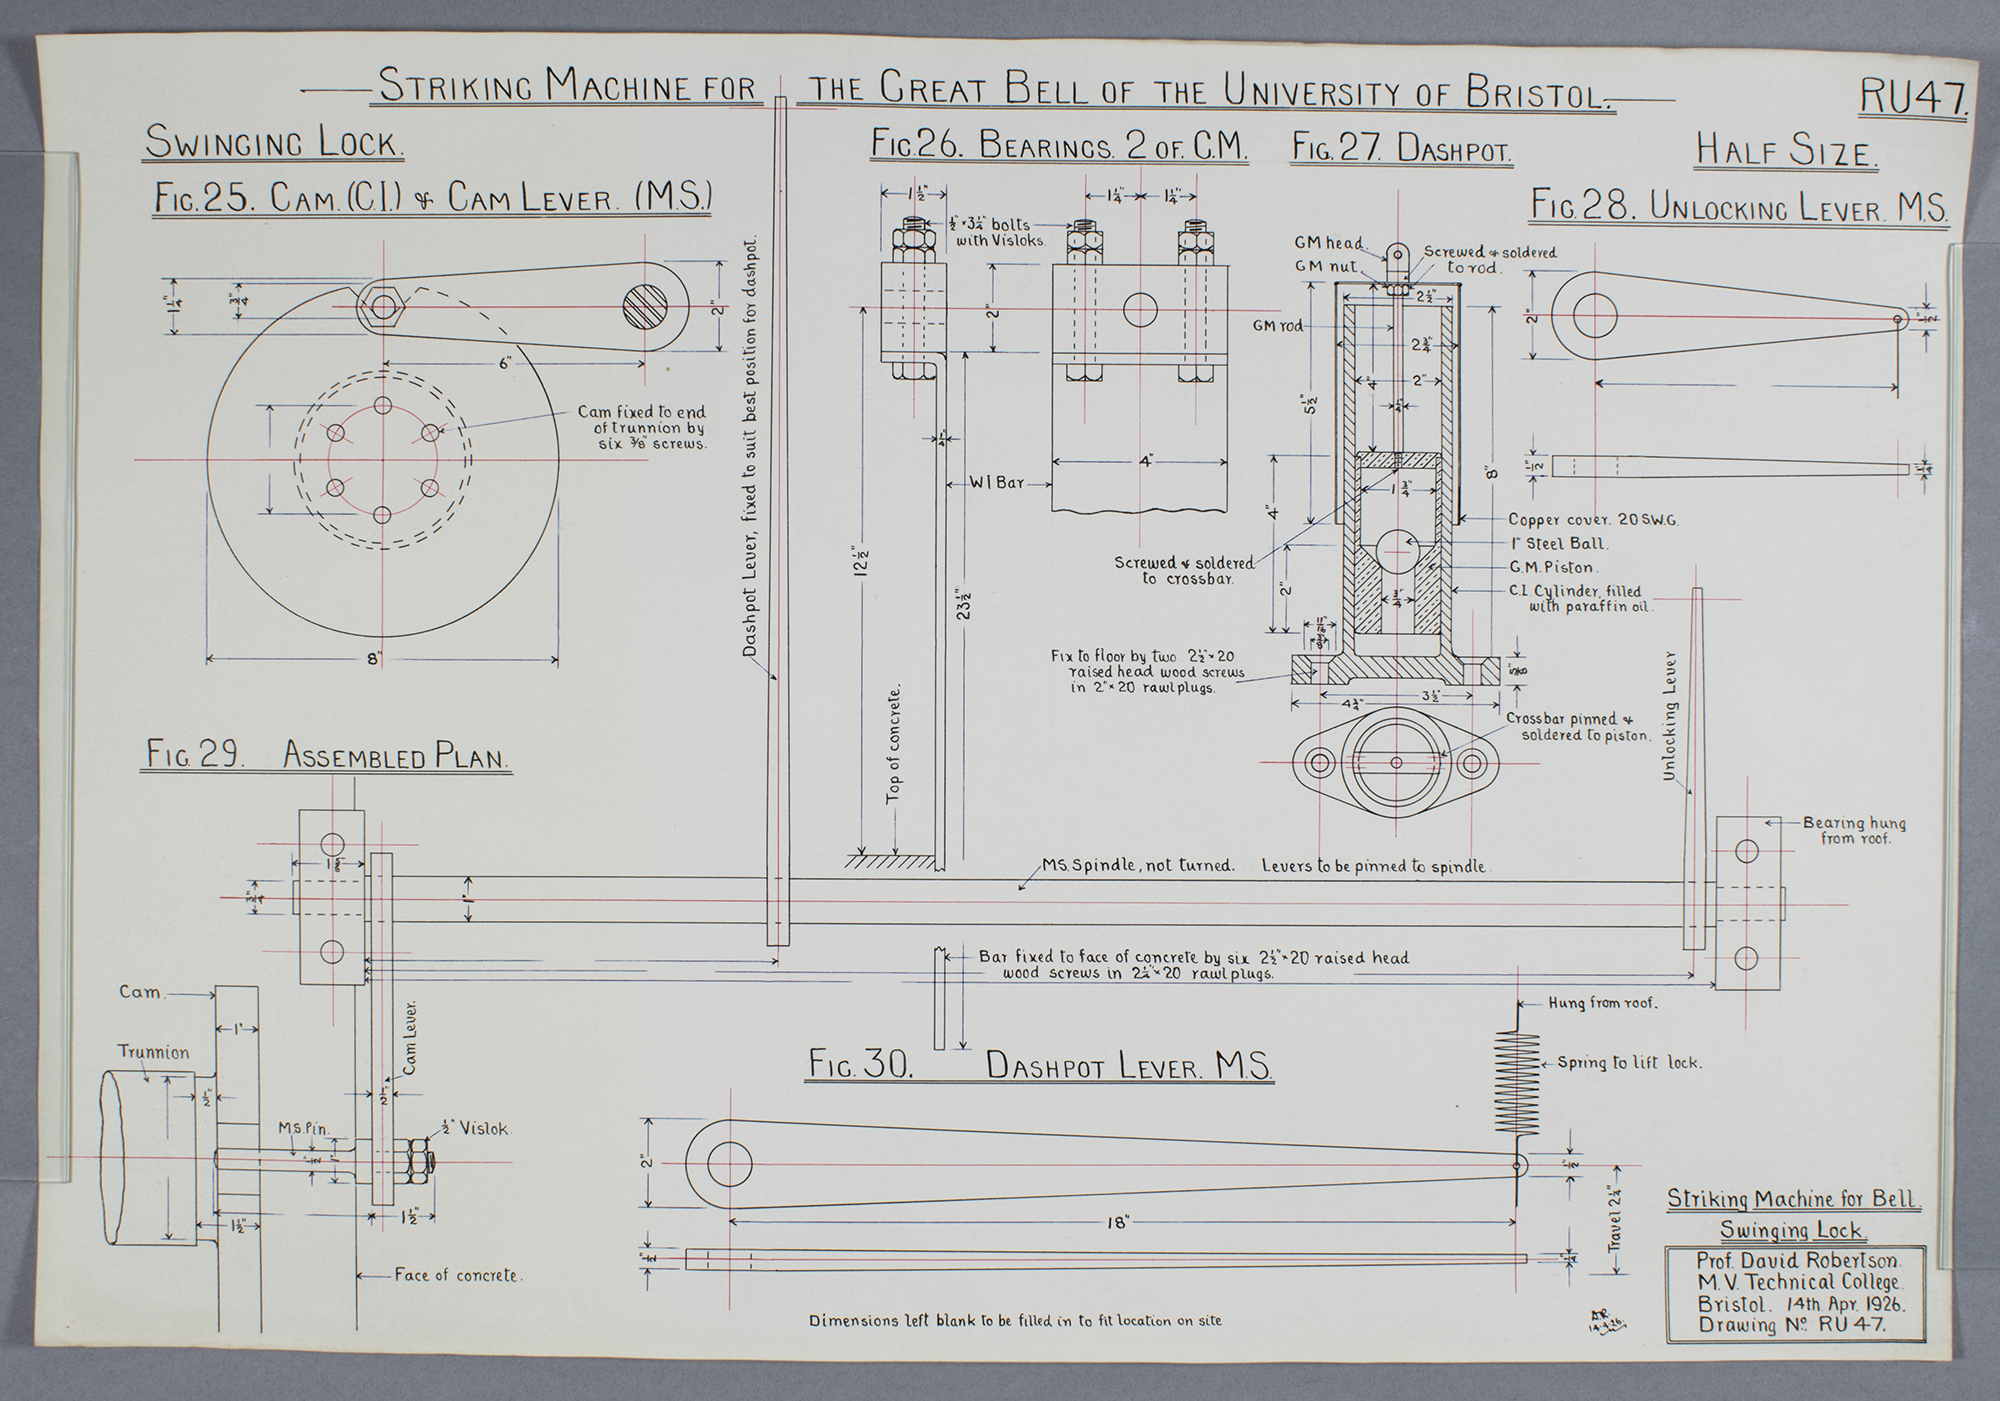
Task: Click the 'Swinging Lock' heading at top left
Action: point(274,143)
